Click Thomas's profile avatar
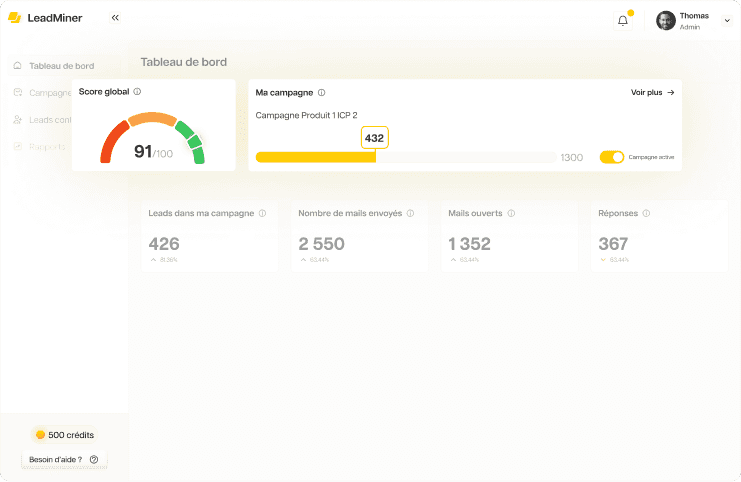741x482 pixels. click(x=666, y=21)
